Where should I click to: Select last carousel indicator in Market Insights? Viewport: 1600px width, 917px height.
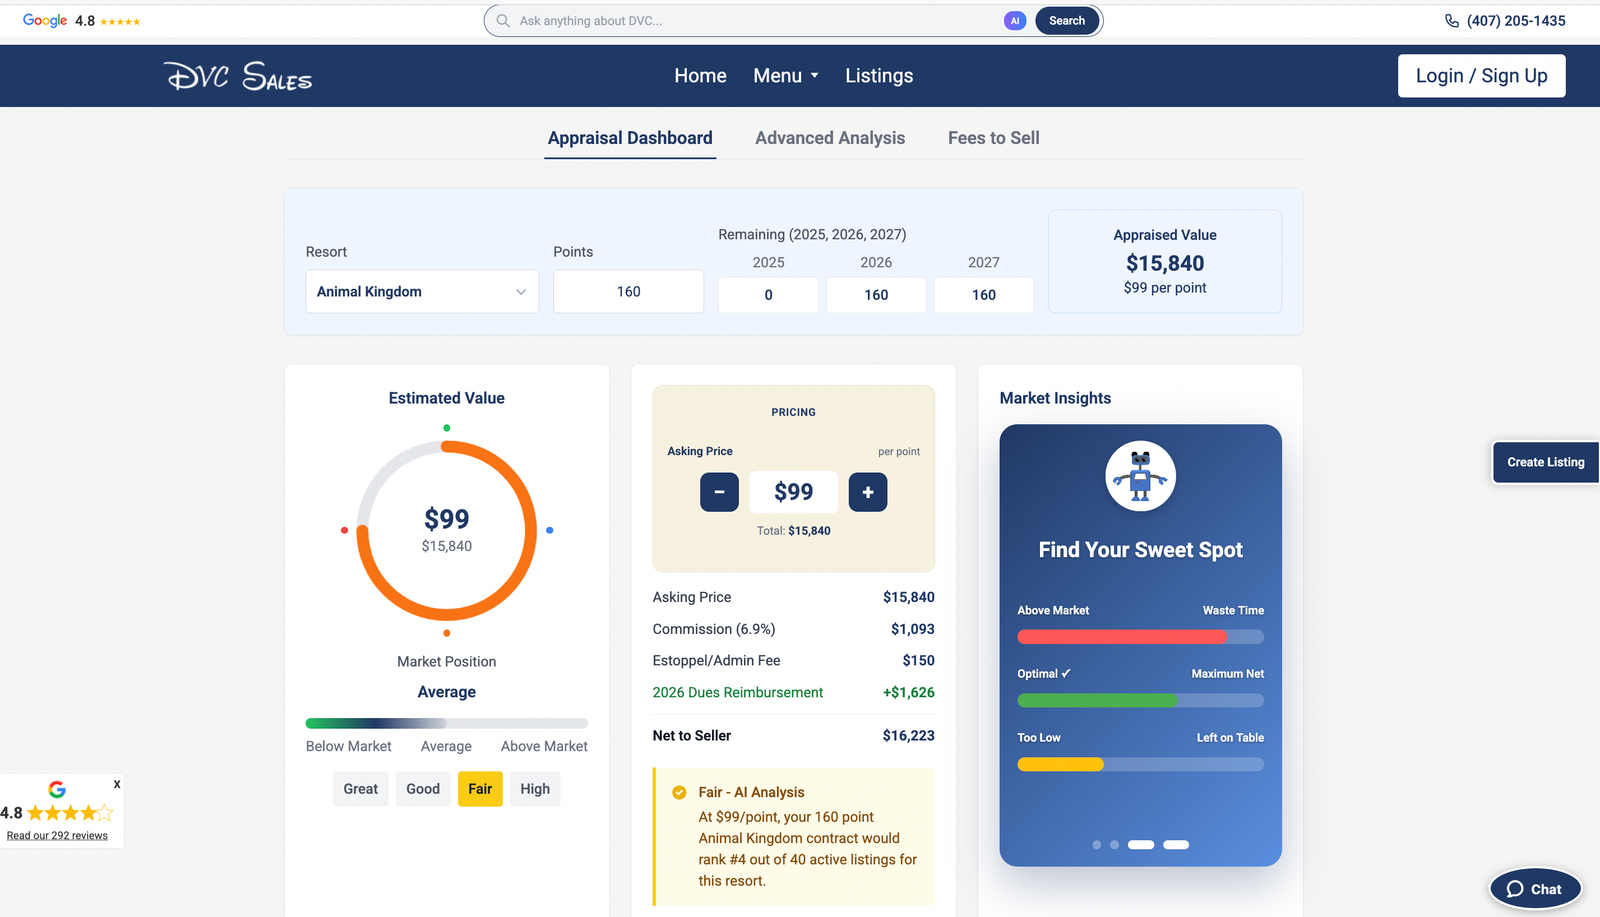pyautogui.click(x=1176, y=845)
